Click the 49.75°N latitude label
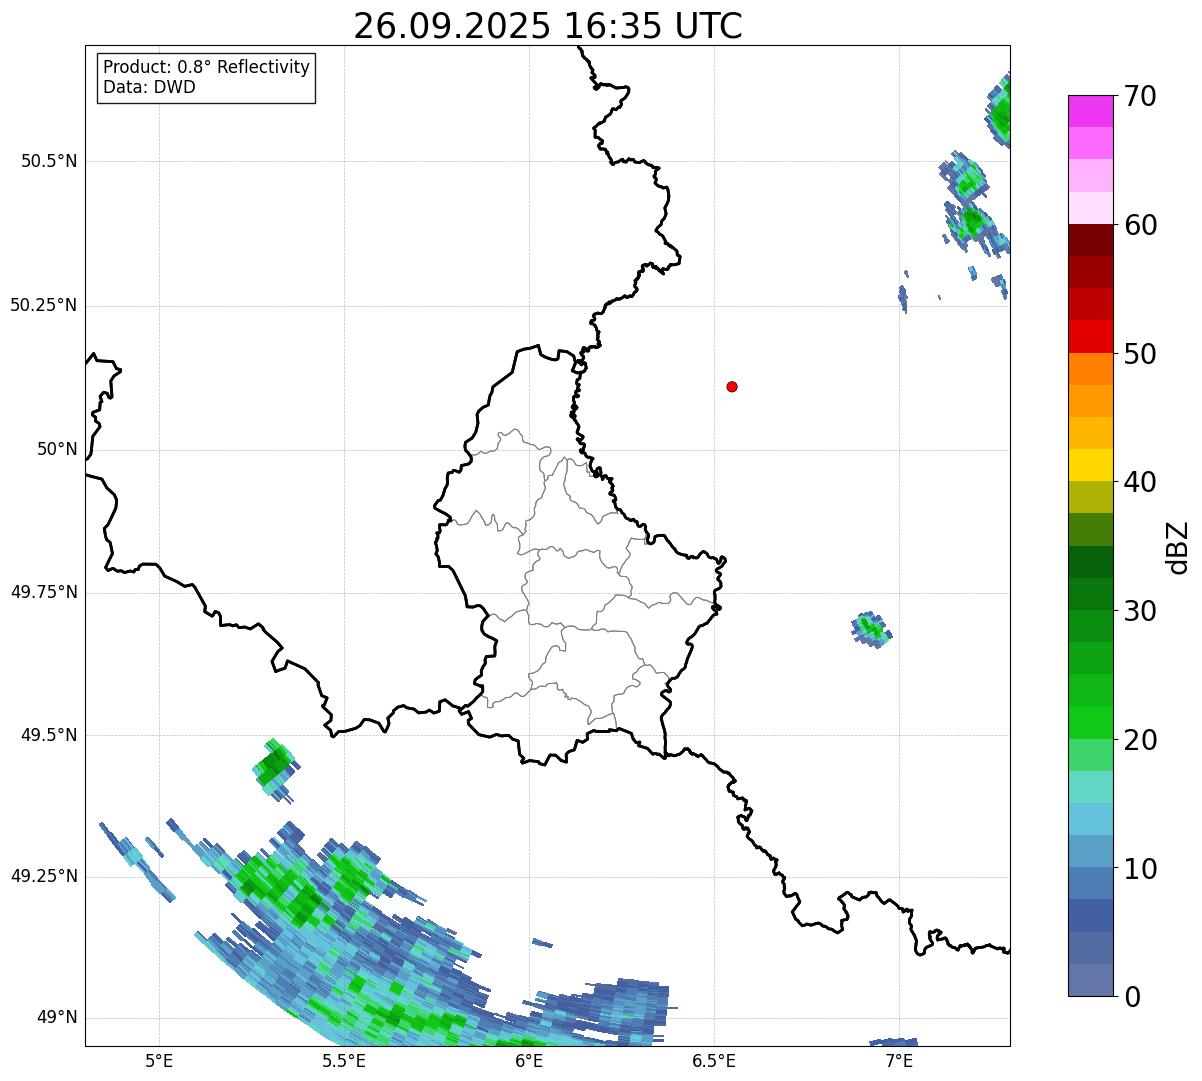Viewport: 1202px width, 1081px height. (x=43, y=592)
